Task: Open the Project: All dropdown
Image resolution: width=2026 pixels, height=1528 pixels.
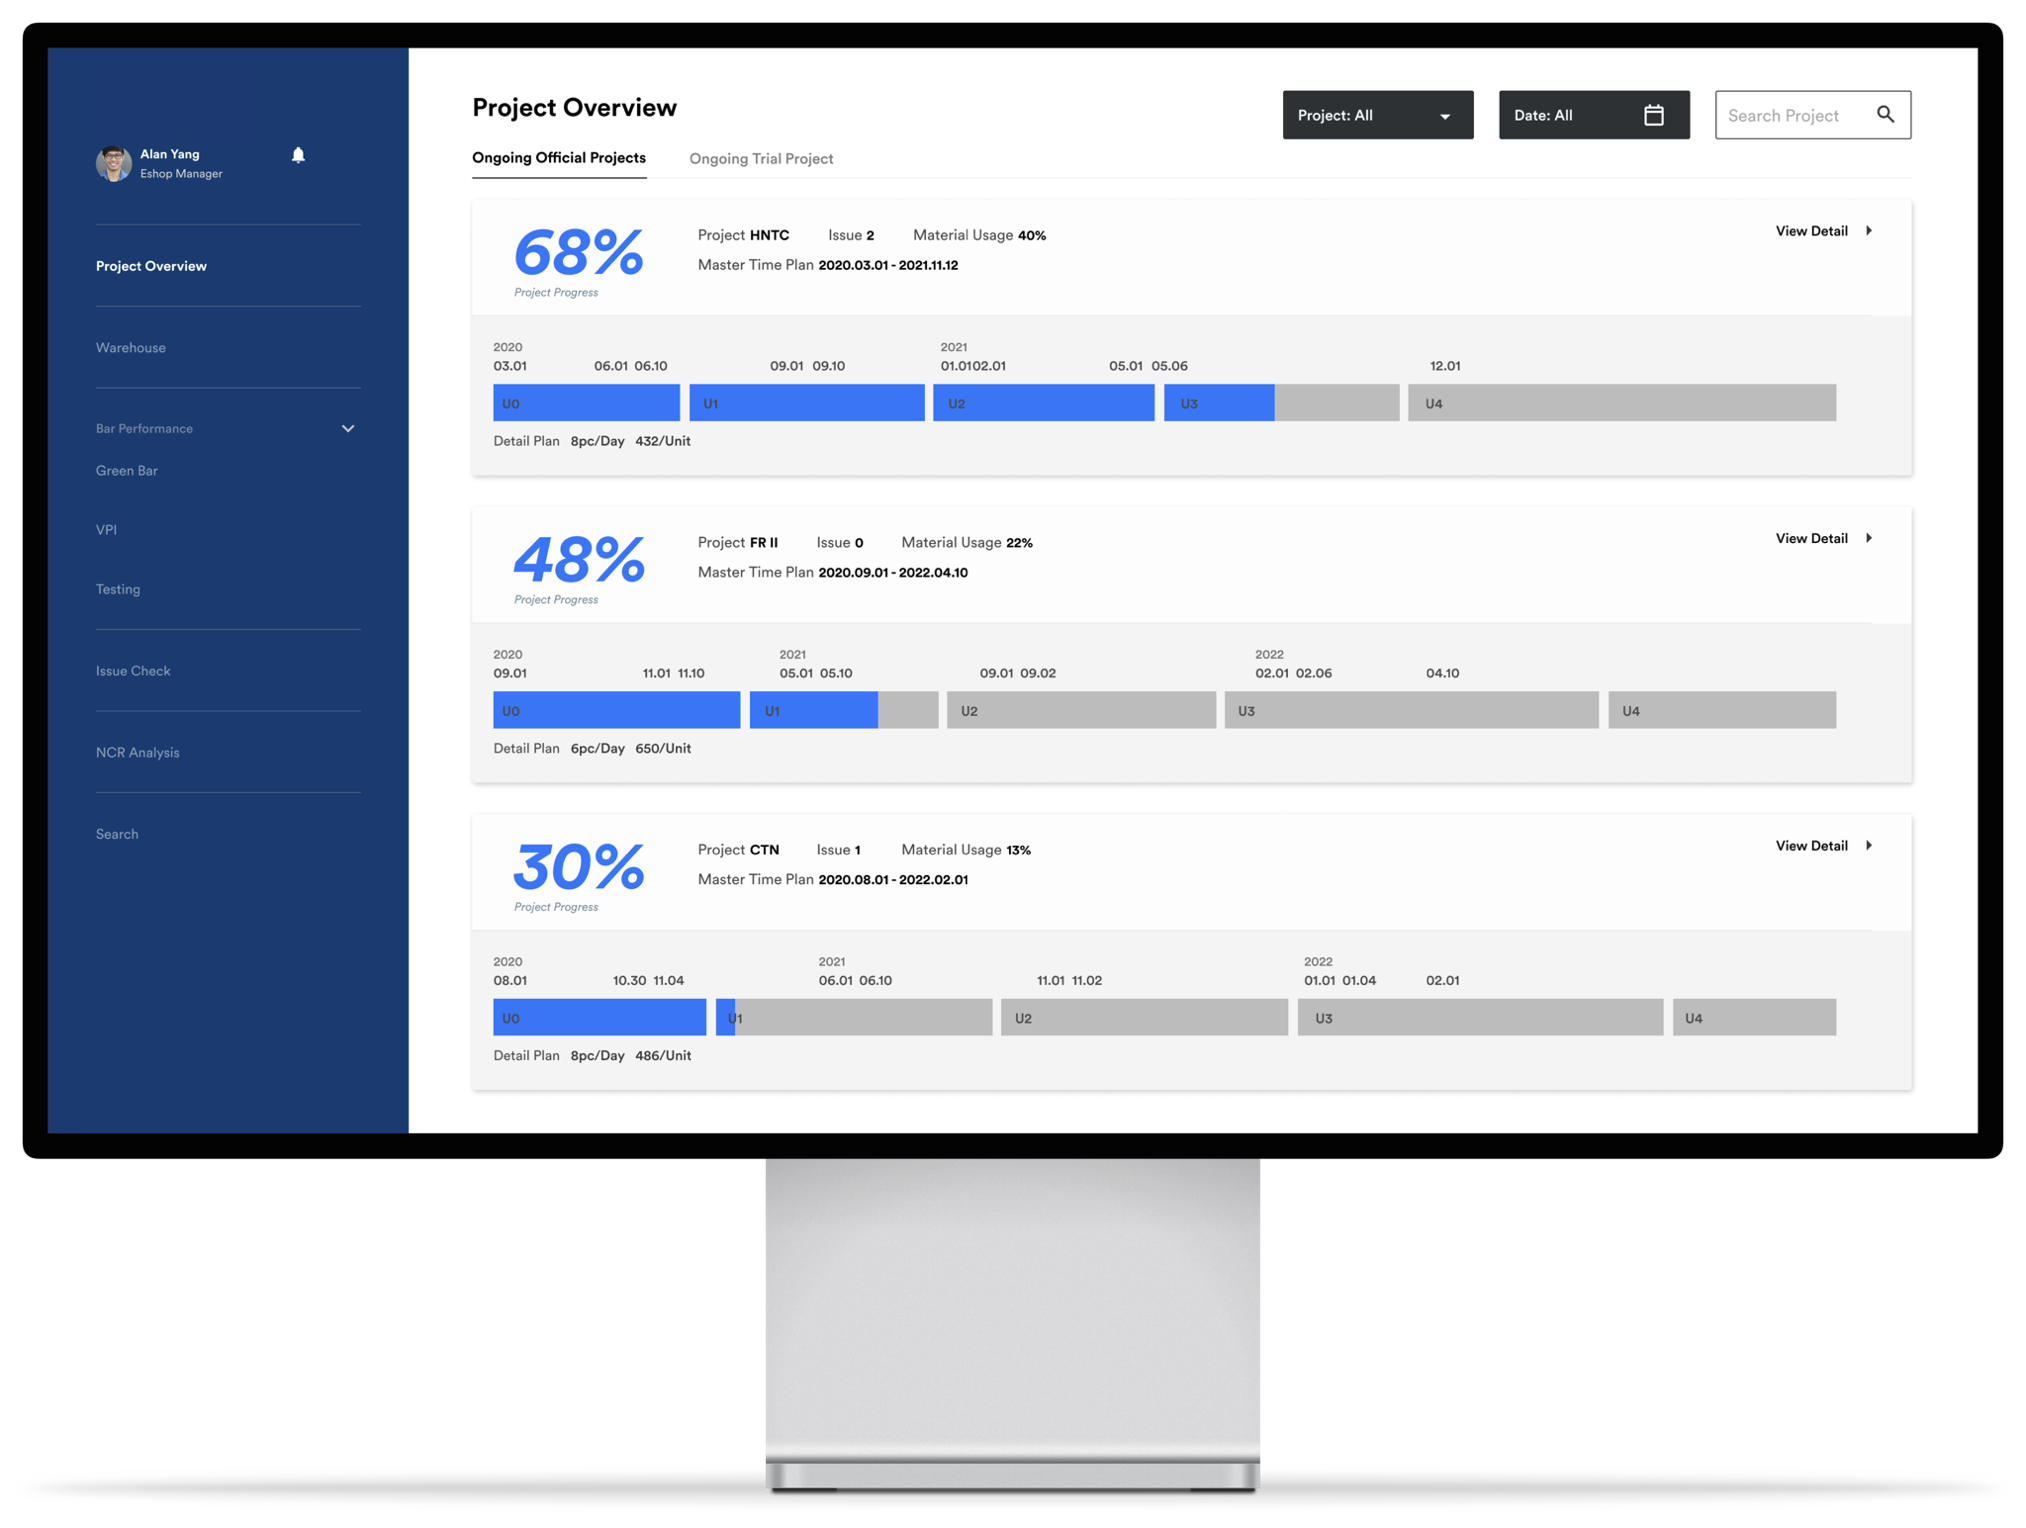Action: click(x=1377, y=115)
